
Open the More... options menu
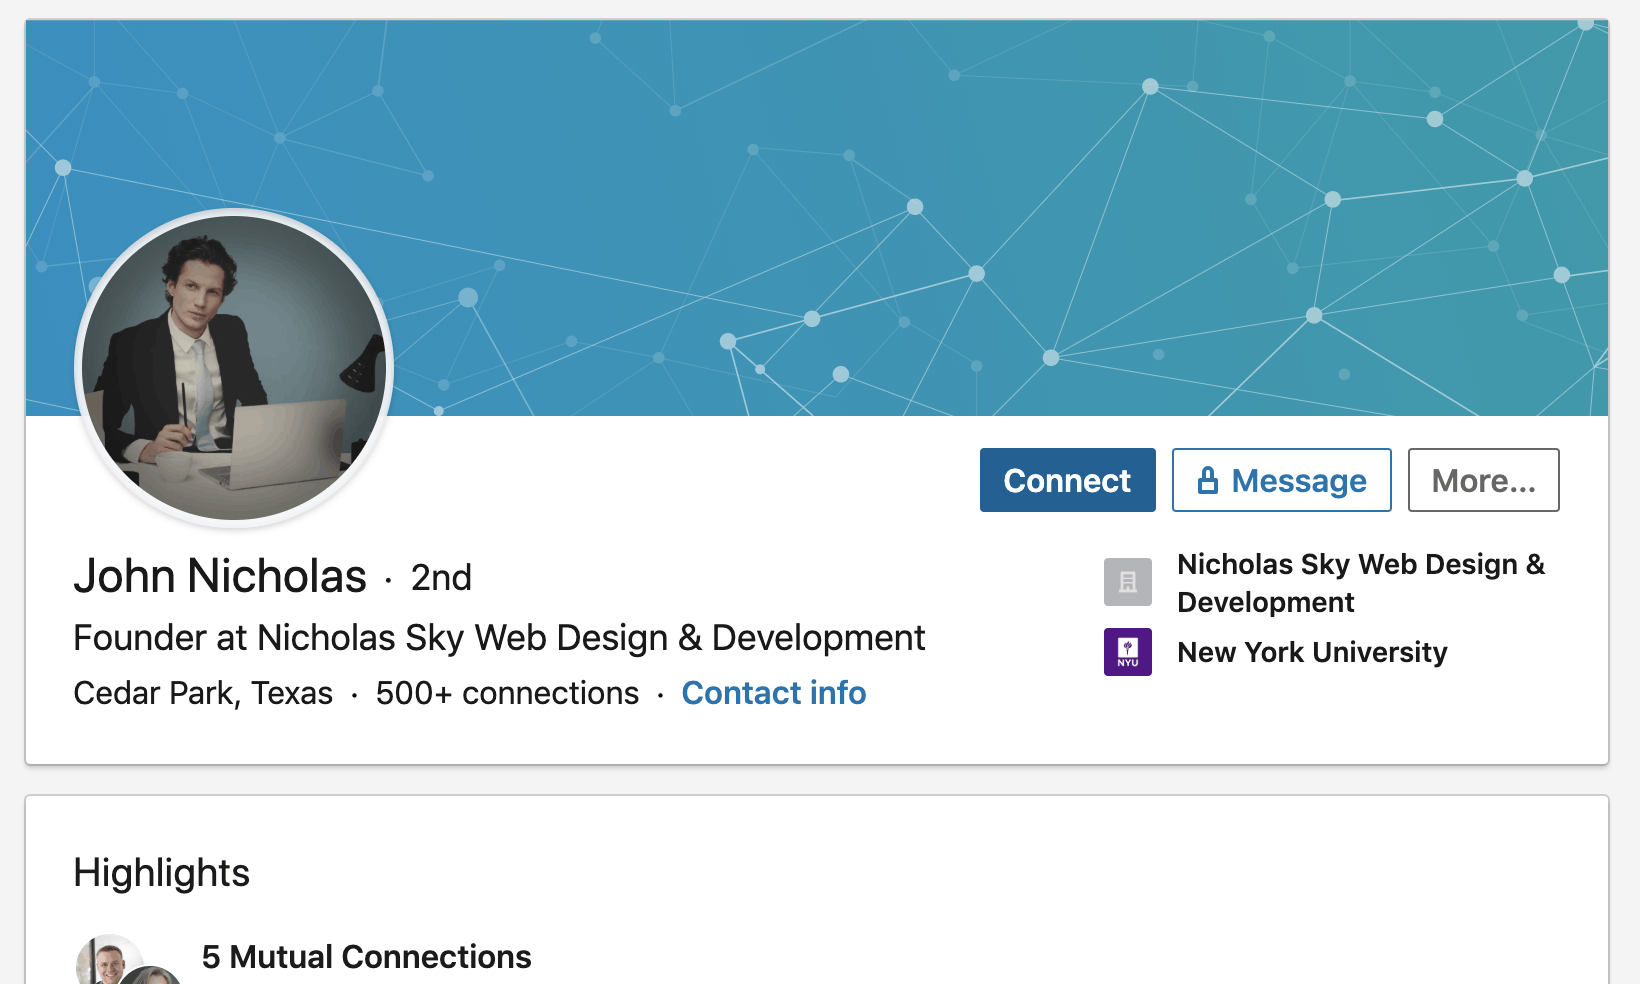(x=1483, y=480)
